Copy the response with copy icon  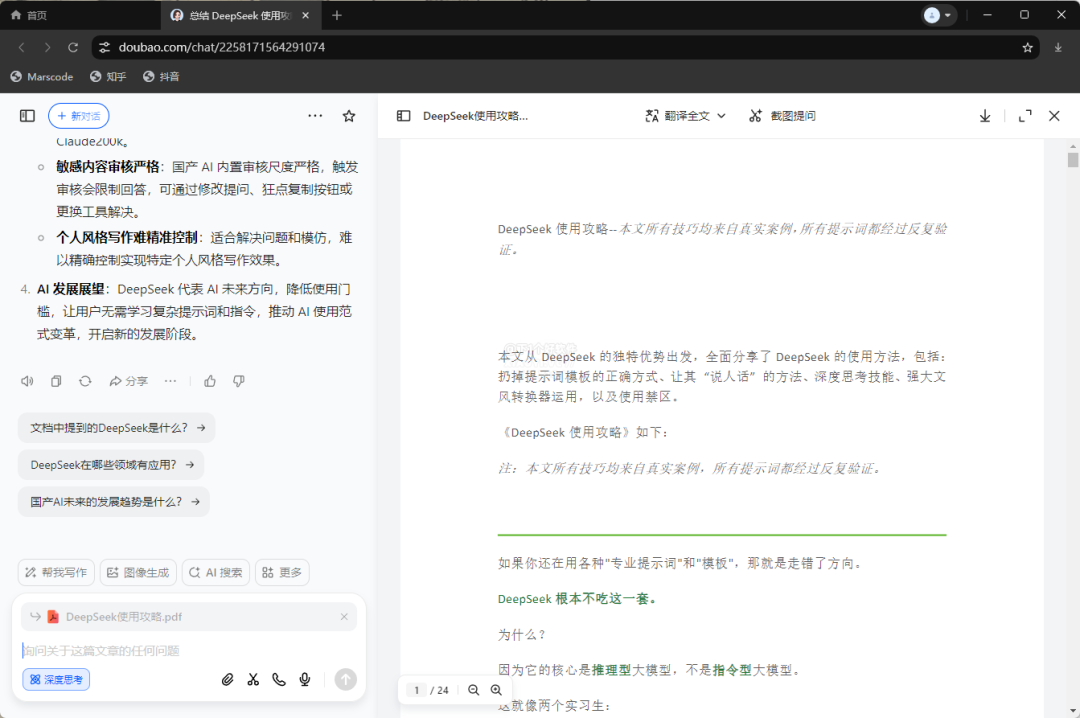[x=56, y=381]
